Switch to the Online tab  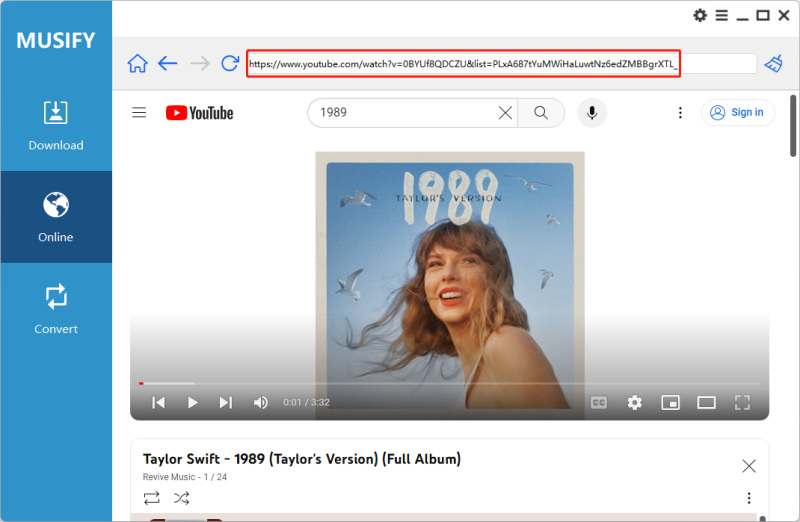point(56,217)
